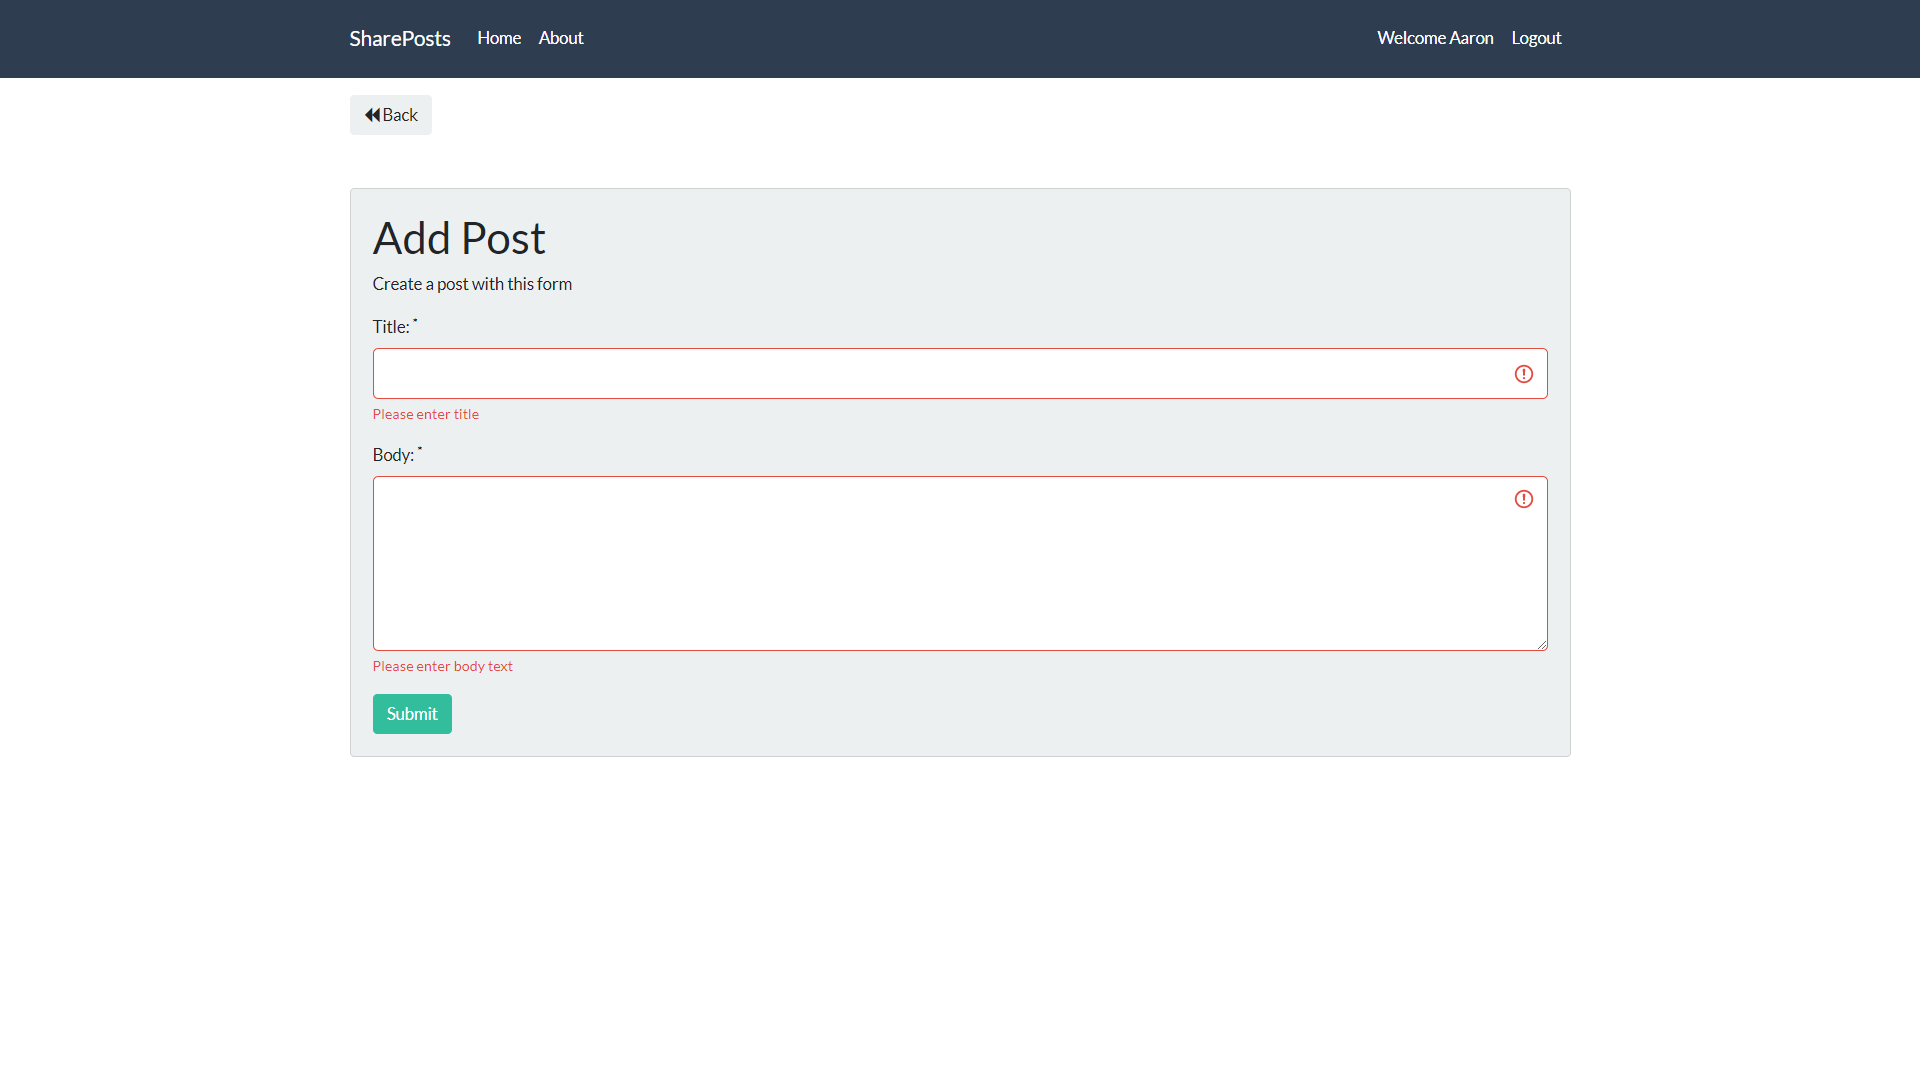
Task: Log out using the Logout link
Action: coord(1535,38)
